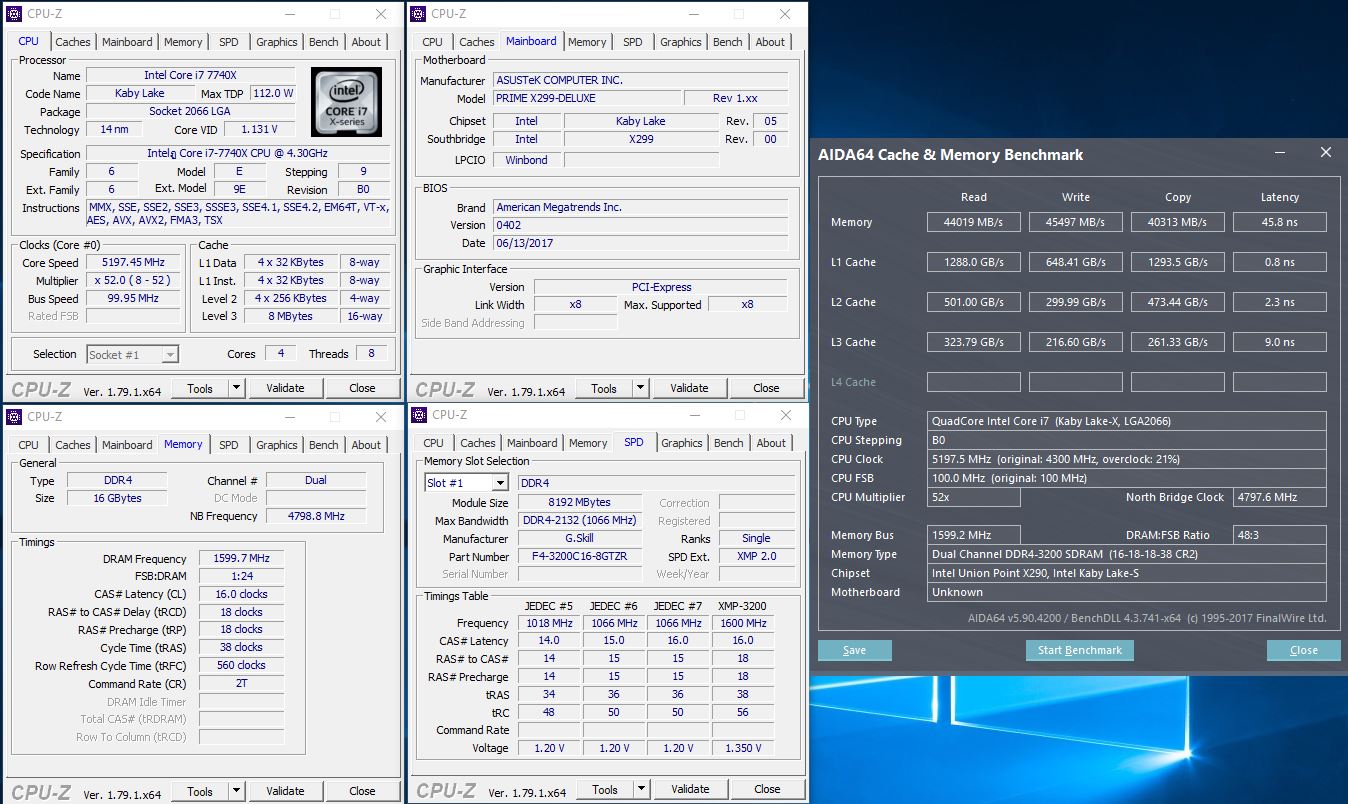Click Validate in the CPU window
The height and width of the screenshot is (804, 1348).
(285, 388)
